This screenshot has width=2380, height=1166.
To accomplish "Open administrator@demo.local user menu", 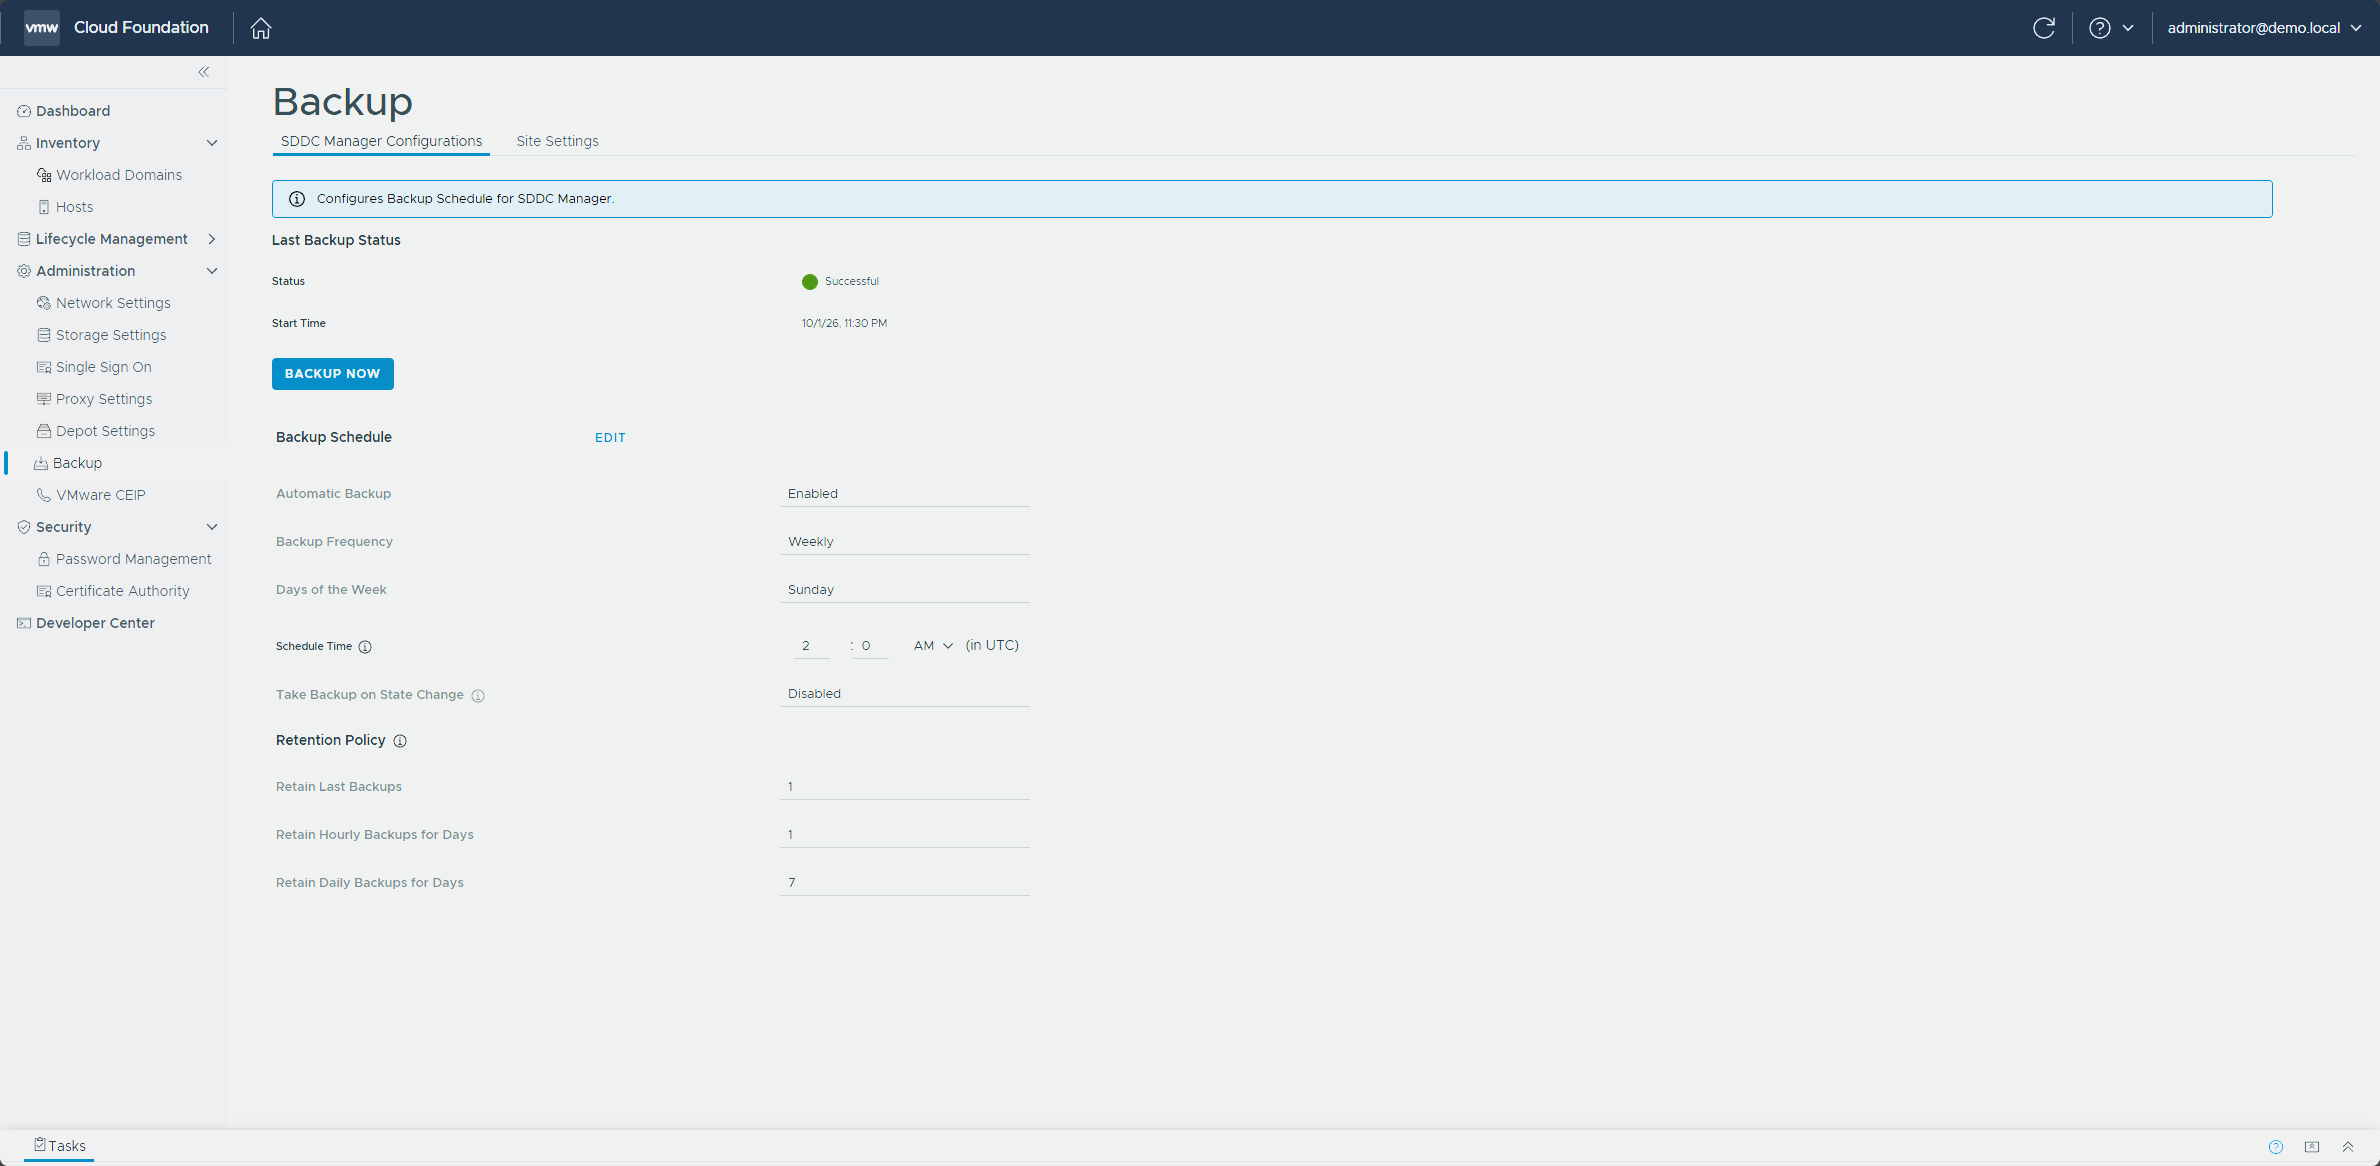I will coord(2264,28).
